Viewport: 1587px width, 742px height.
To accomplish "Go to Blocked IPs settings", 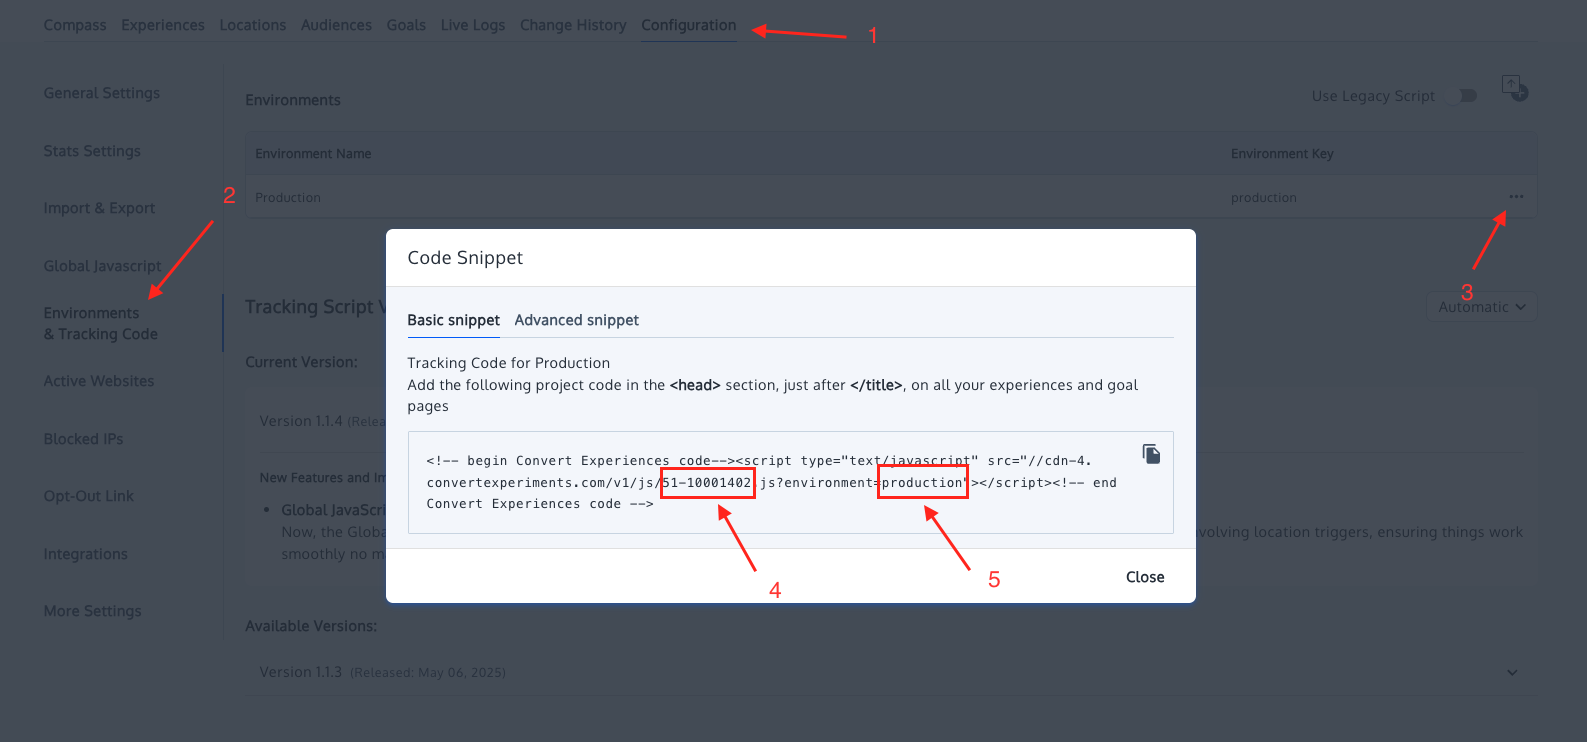I will [83, 438].
